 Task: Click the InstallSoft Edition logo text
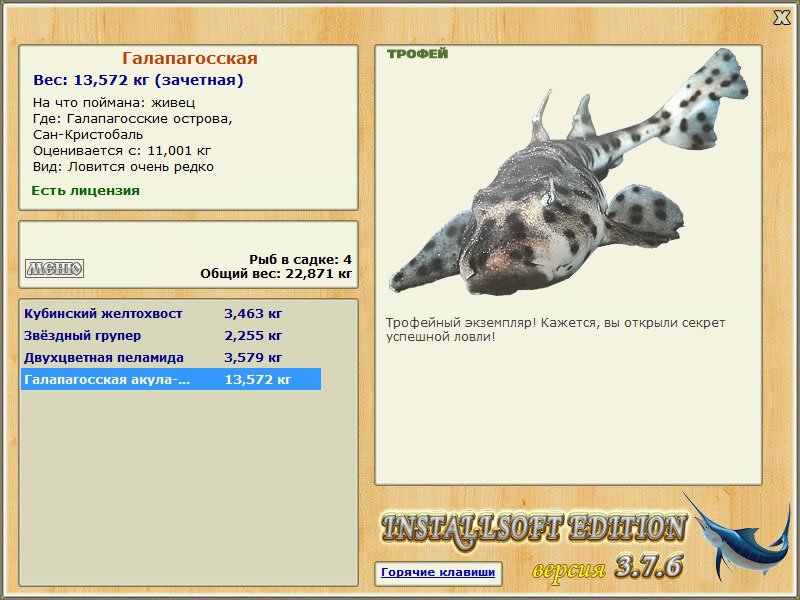click(534, 530)
